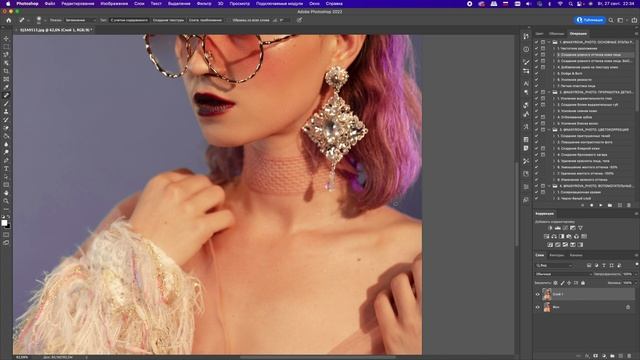Select the Rectangular Marquee tool
The height and width of the screenshot is (360, 640).
tap(6, 47)
